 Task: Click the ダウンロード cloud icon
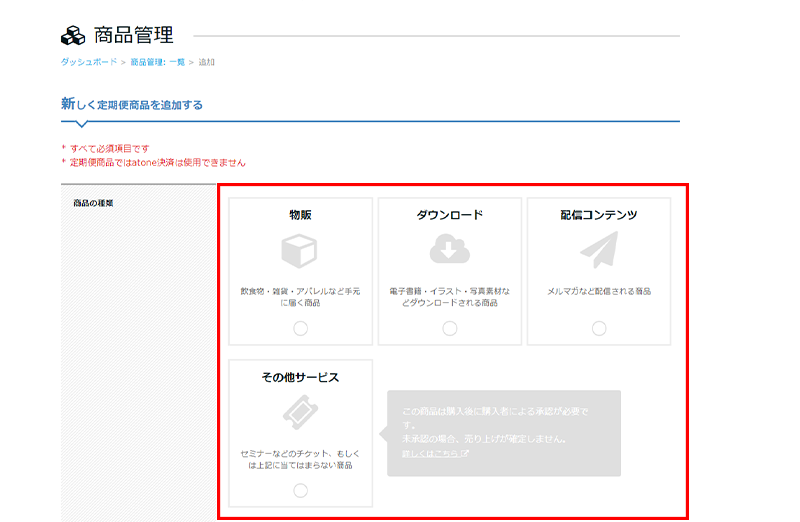coord(449,250)
